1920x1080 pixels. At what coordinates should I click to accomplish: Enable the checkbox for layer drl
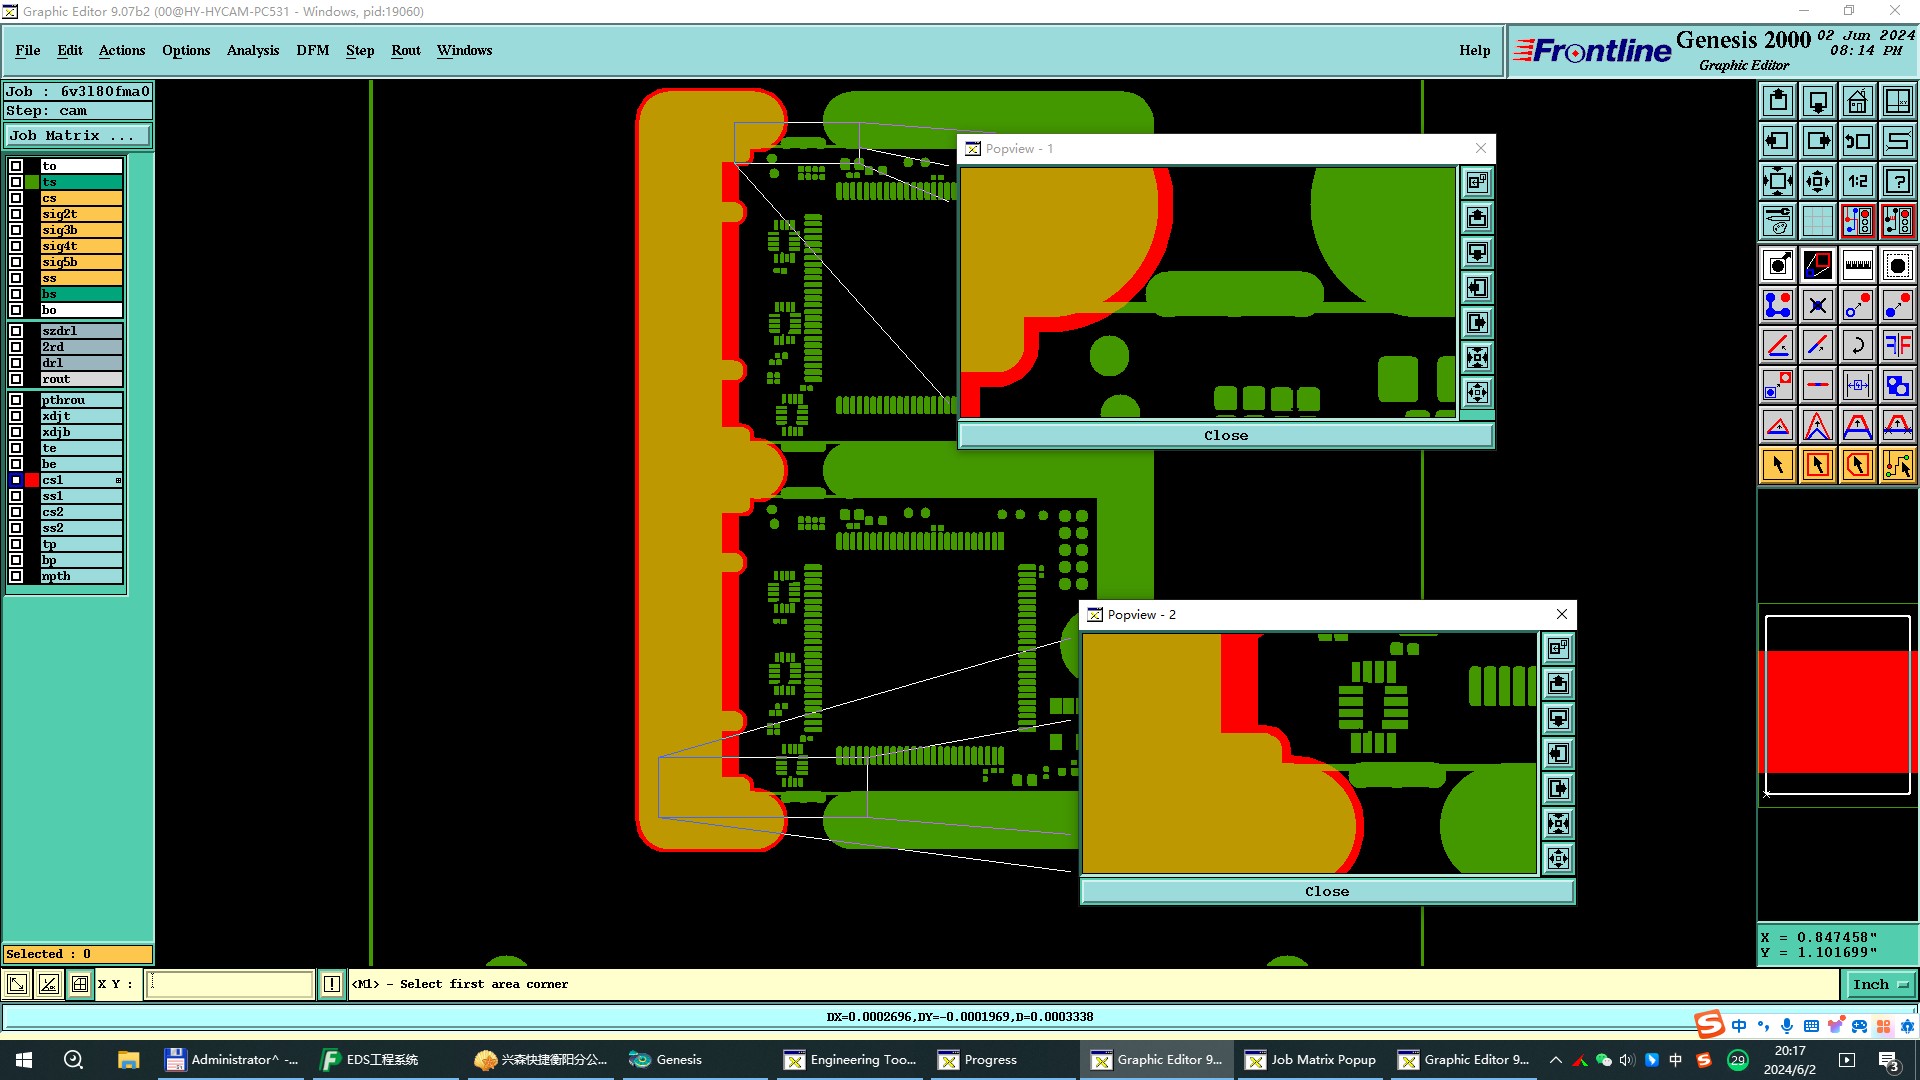click(16, 363)
